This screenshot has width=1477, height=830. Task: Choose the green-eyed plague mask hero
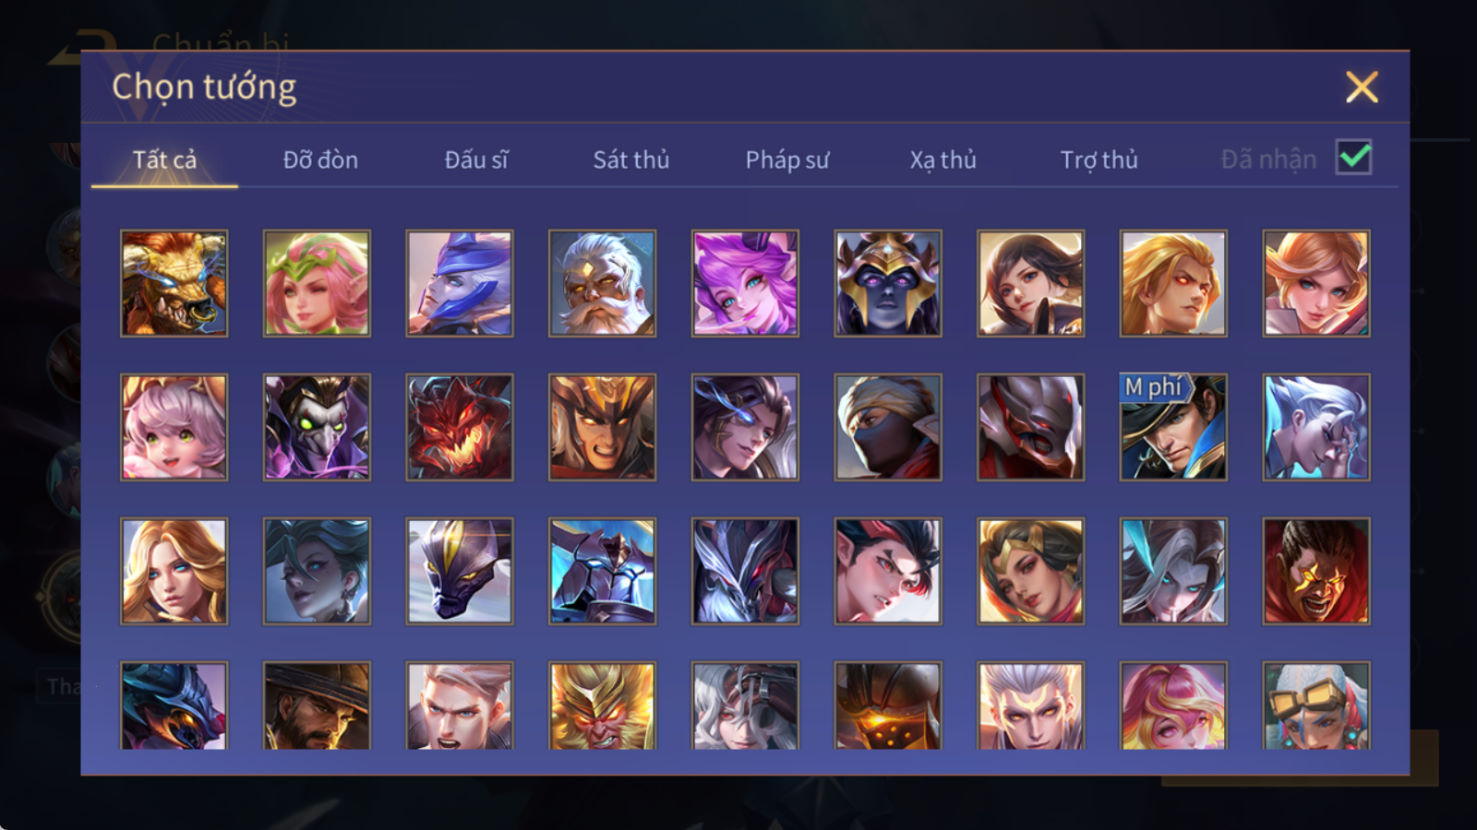pos(317,427)
